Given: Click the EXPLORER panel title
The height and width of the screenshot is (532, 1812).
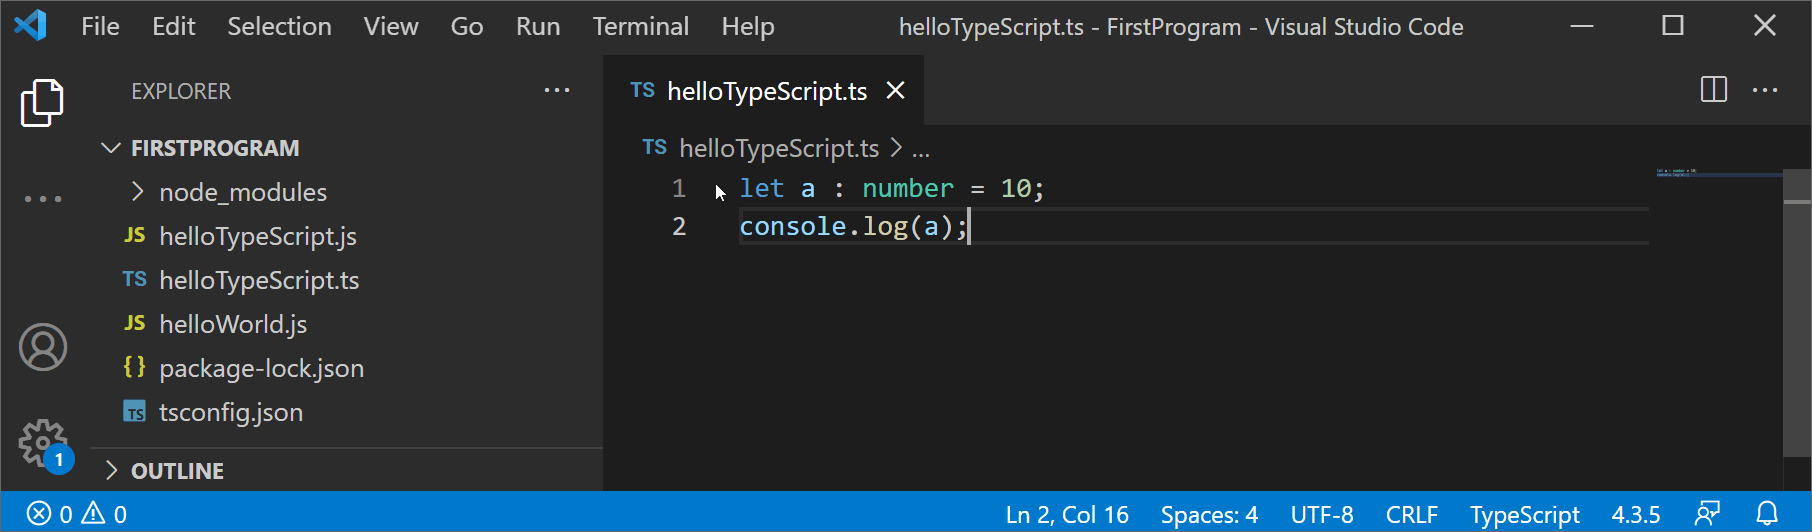Looking at the screenshot, I should click(x=181, y=91).
